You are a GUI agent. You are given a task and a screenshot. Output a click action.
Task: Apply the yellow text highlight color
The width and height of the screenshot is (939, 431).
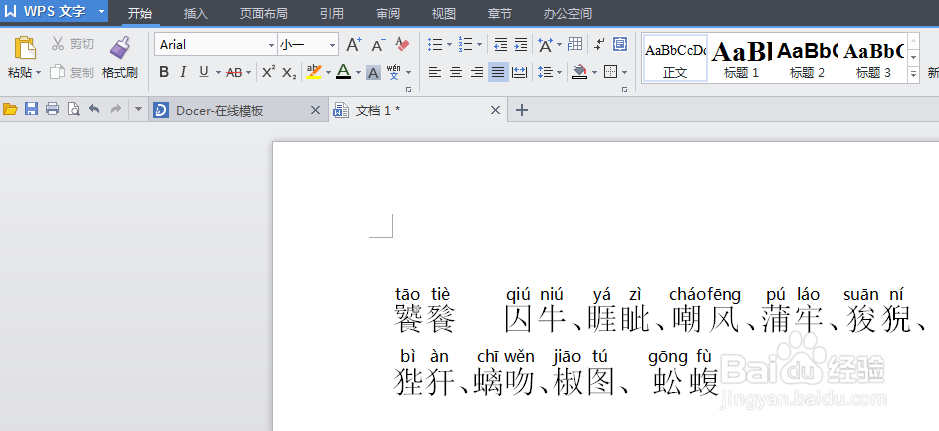(x=314, y=72)
